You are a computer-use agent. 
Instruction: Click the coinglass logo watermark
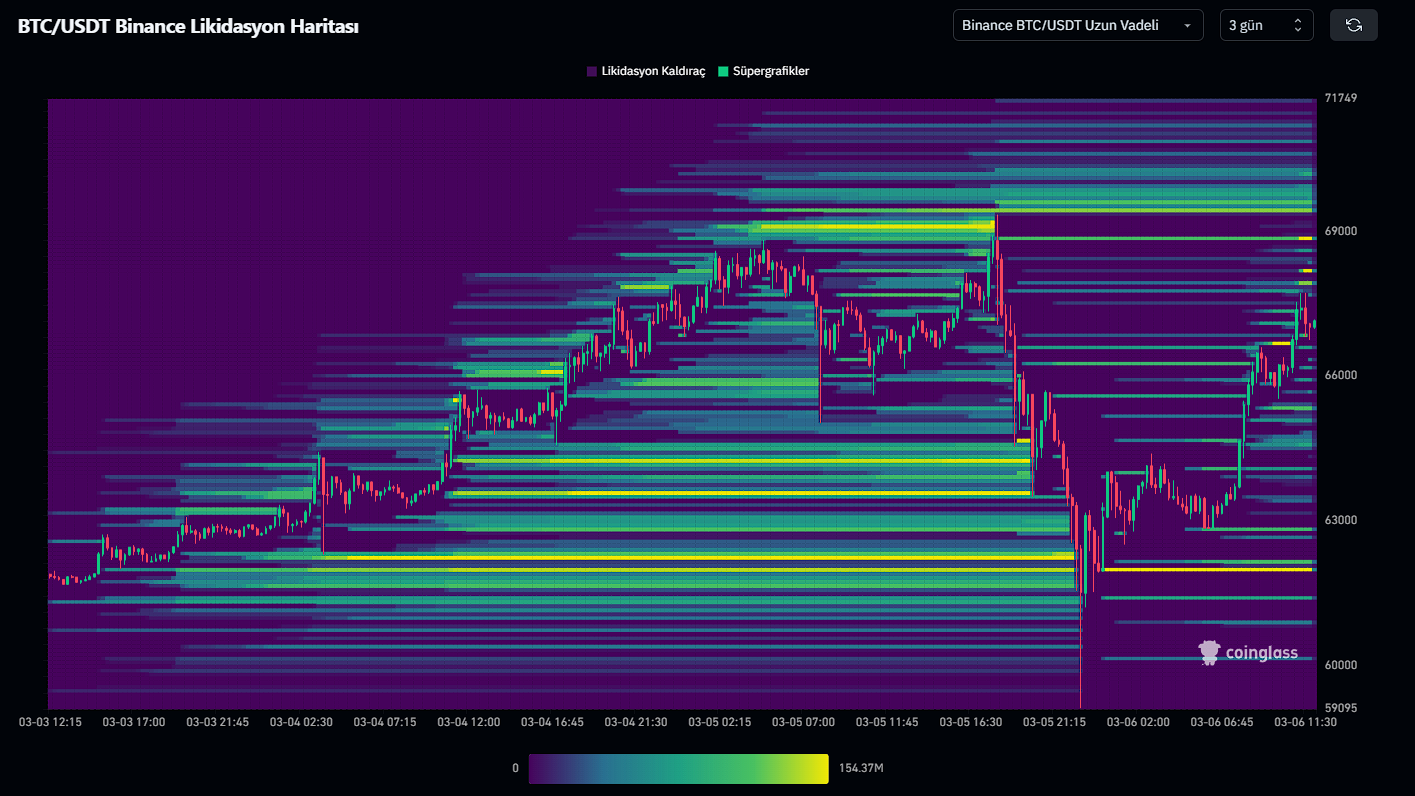click(x=1248, y=653)
